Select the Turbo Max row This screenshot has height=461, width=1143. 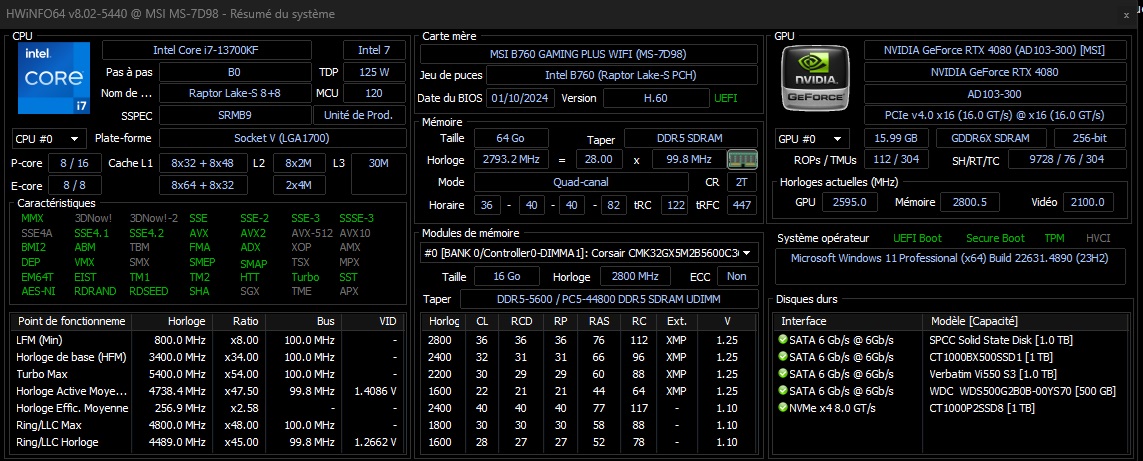(x=208, y=374)
